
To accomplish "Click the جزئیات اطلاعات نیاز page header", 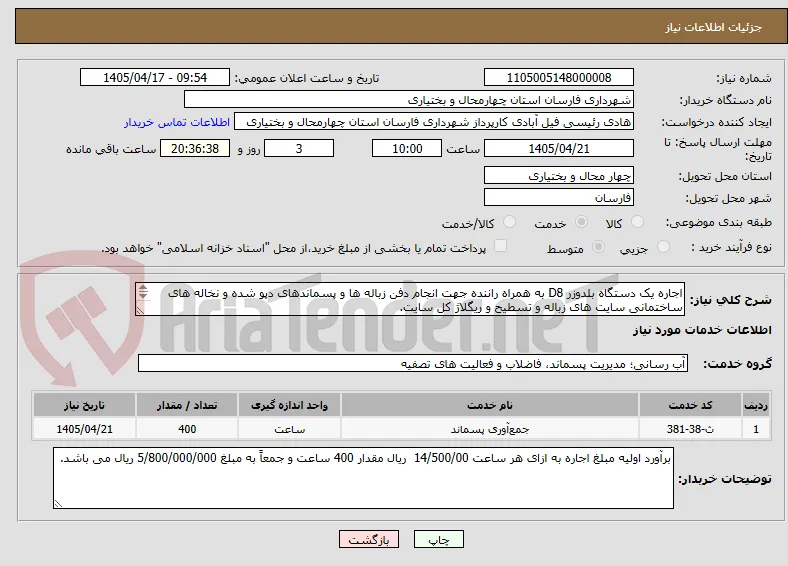I will 714,27.
